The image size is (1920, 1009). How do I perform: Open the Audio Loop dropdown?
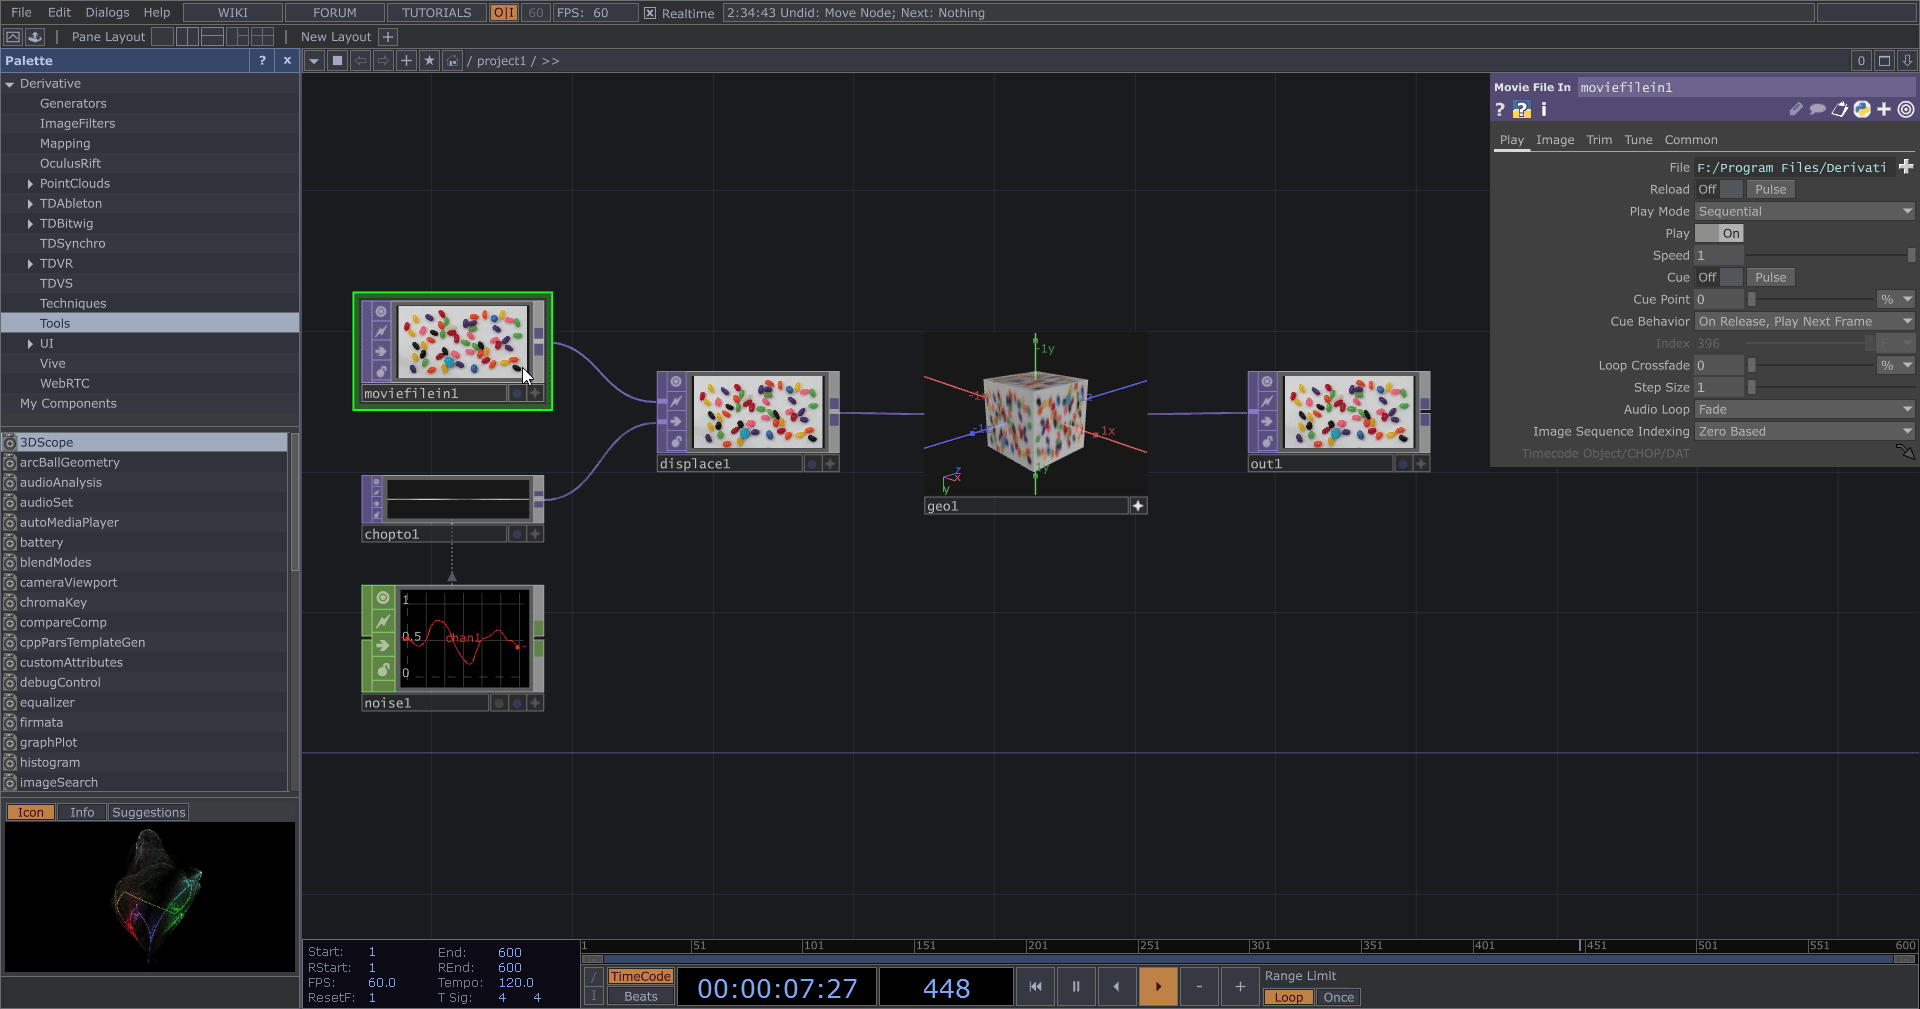tap(1804, 410)
